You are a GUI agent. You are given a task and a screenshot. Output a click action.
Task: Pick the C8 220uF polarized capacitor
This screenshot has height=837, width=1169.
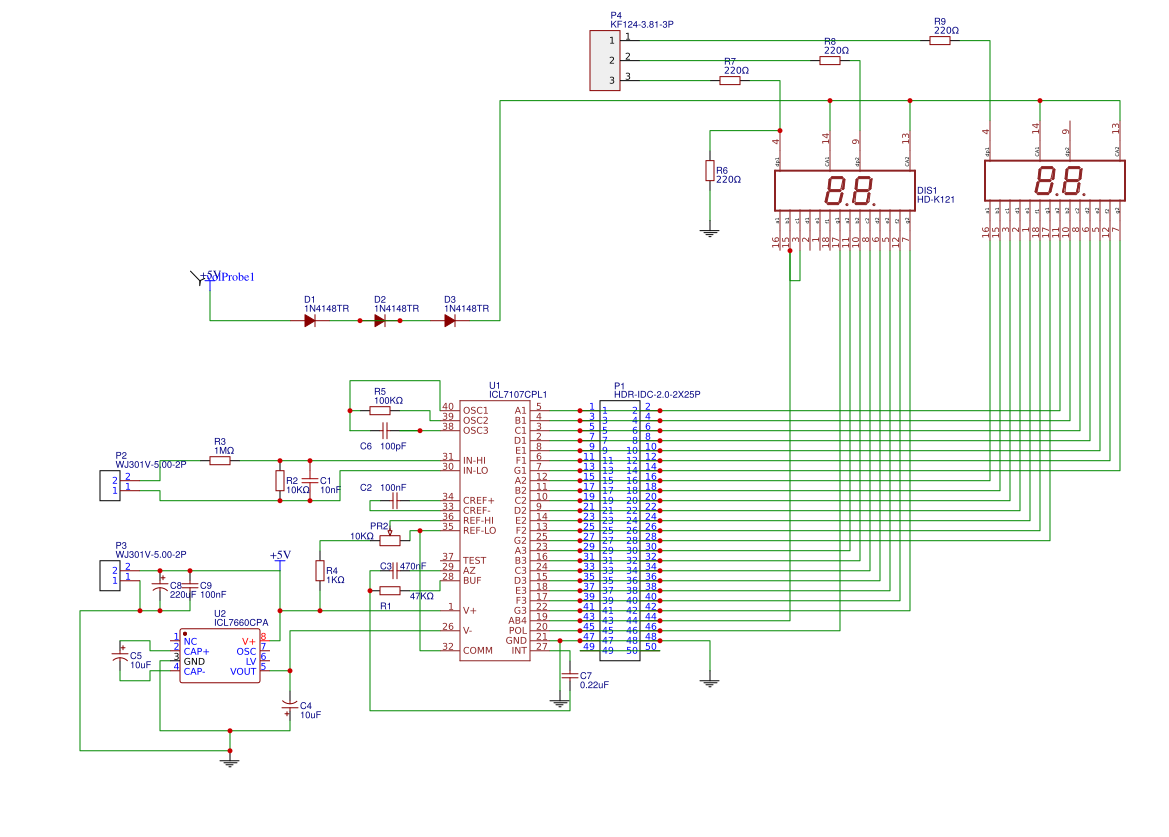(160, 587)
